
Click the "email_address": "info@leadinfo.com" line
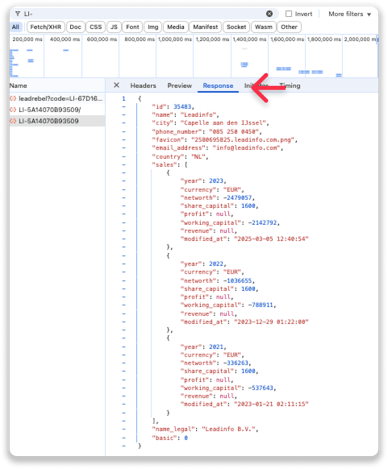point(217,148)
